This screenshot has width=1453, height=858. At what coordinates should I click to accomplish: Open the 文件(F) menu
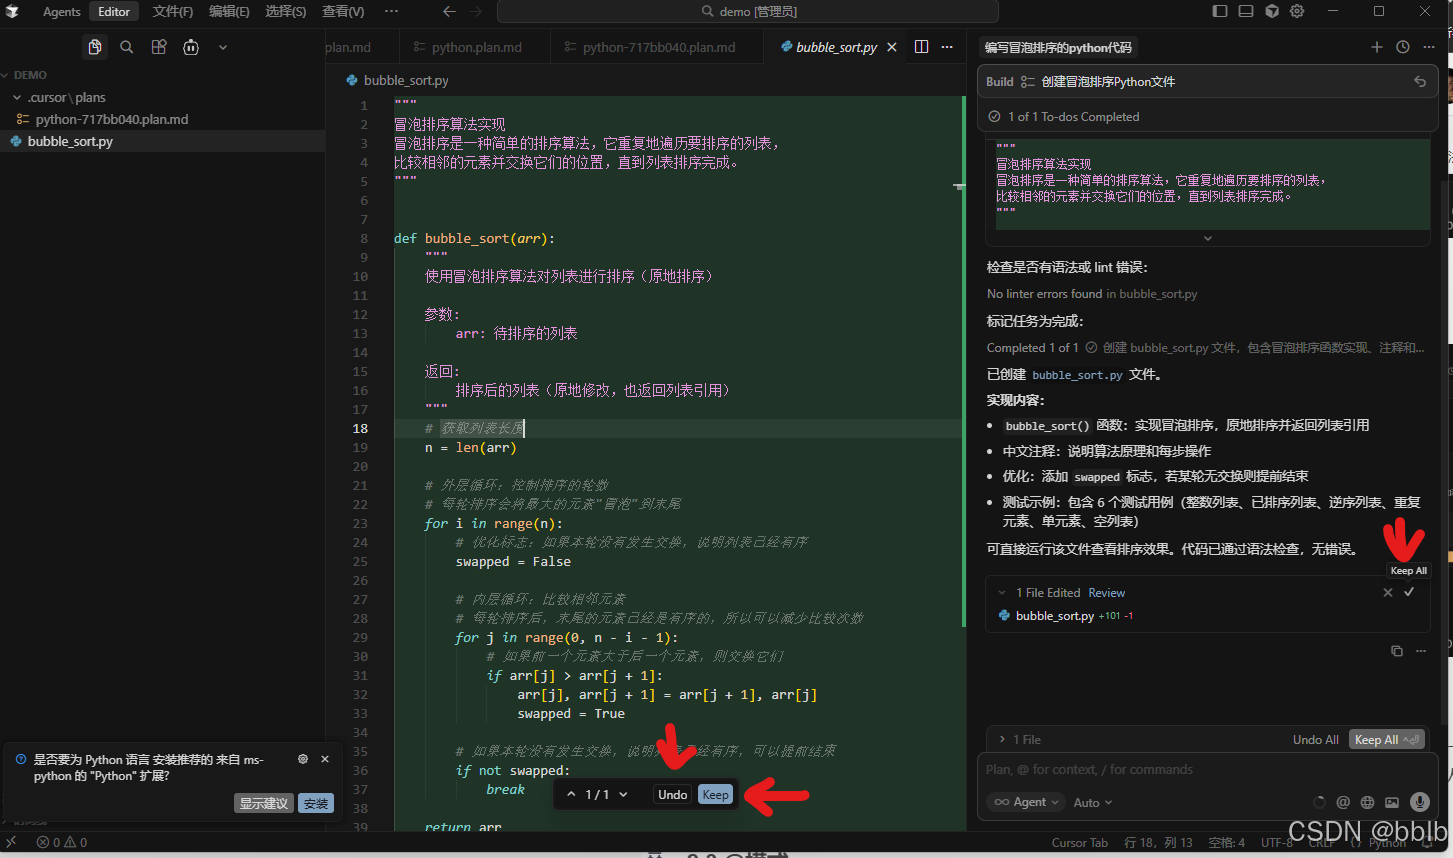(x=172, y=11)
